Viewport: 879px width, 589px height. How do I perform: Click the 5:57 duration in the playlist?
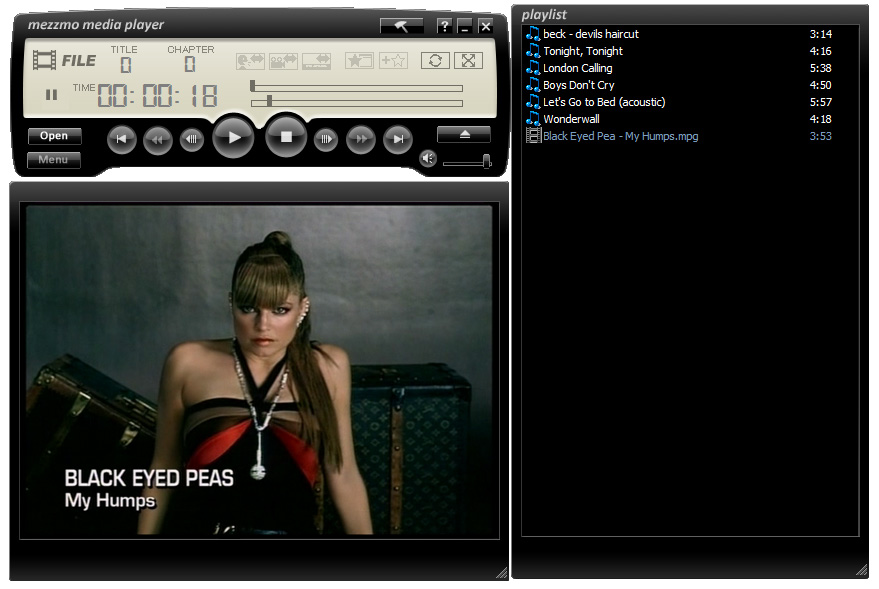pyautogui.click(x=821, y=103)
